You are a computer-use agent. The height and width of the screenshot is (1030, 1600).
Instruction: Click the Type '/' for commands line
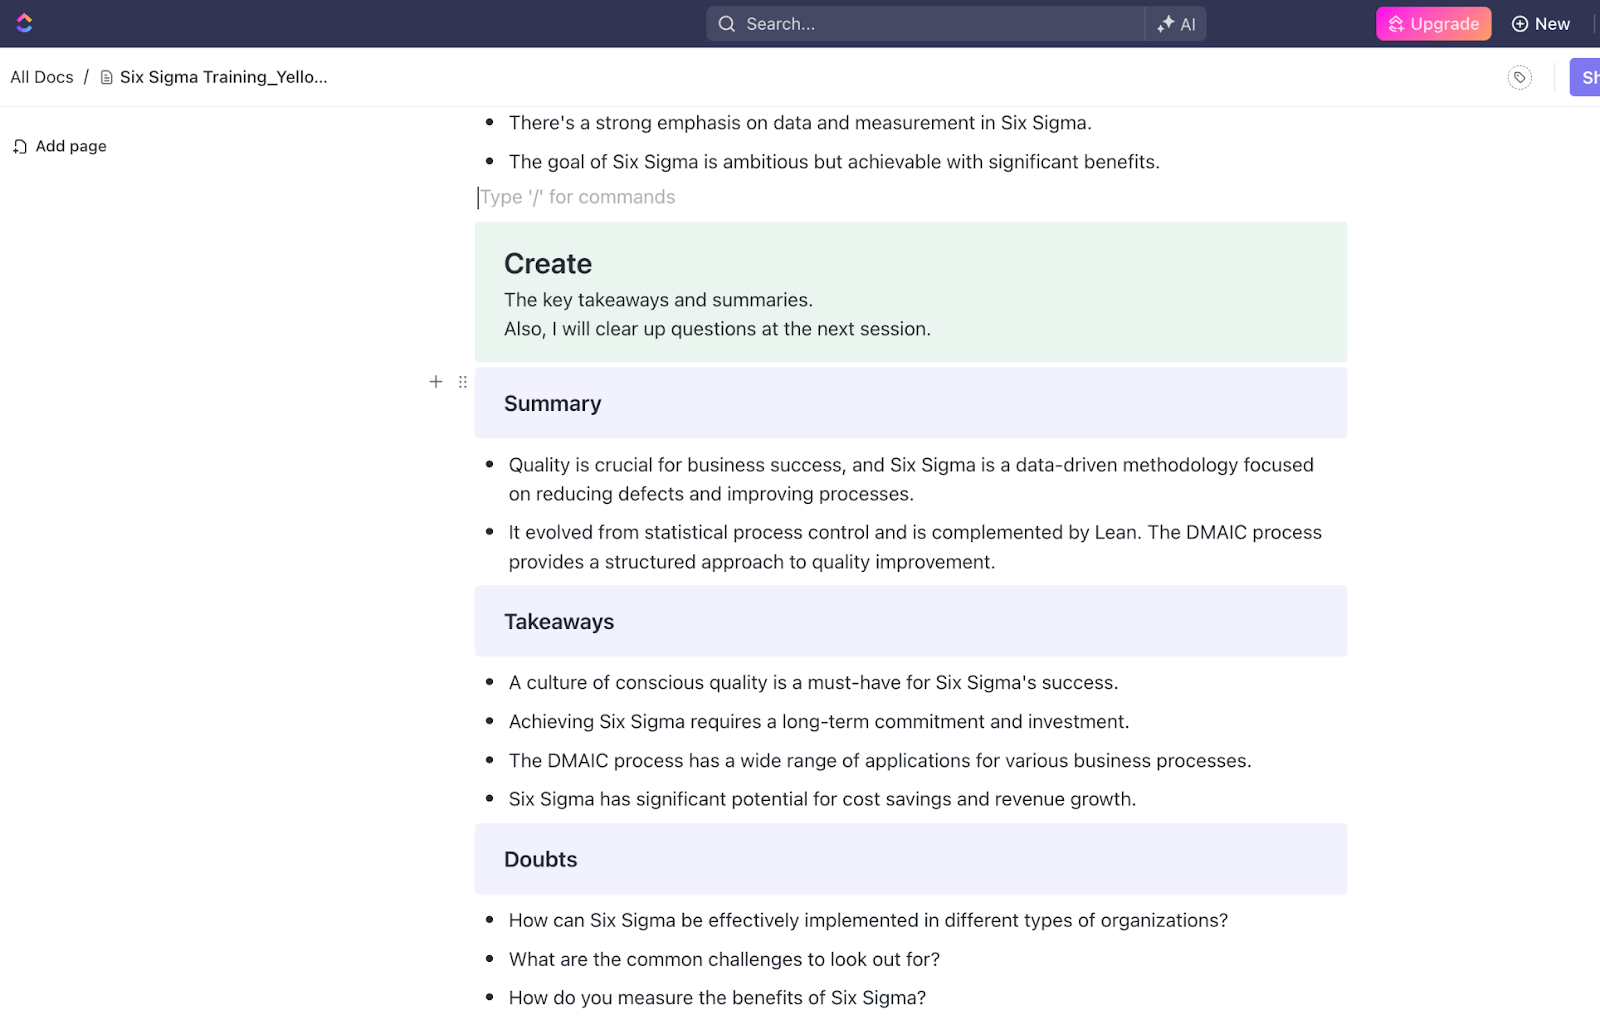click(577, 197)
